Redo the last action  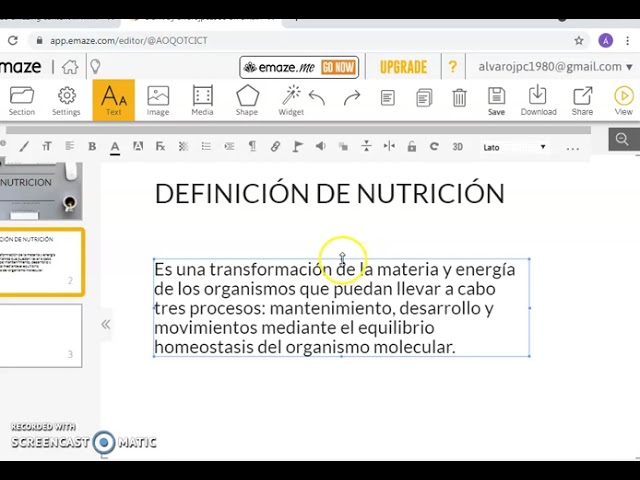[x=352, y=98]
